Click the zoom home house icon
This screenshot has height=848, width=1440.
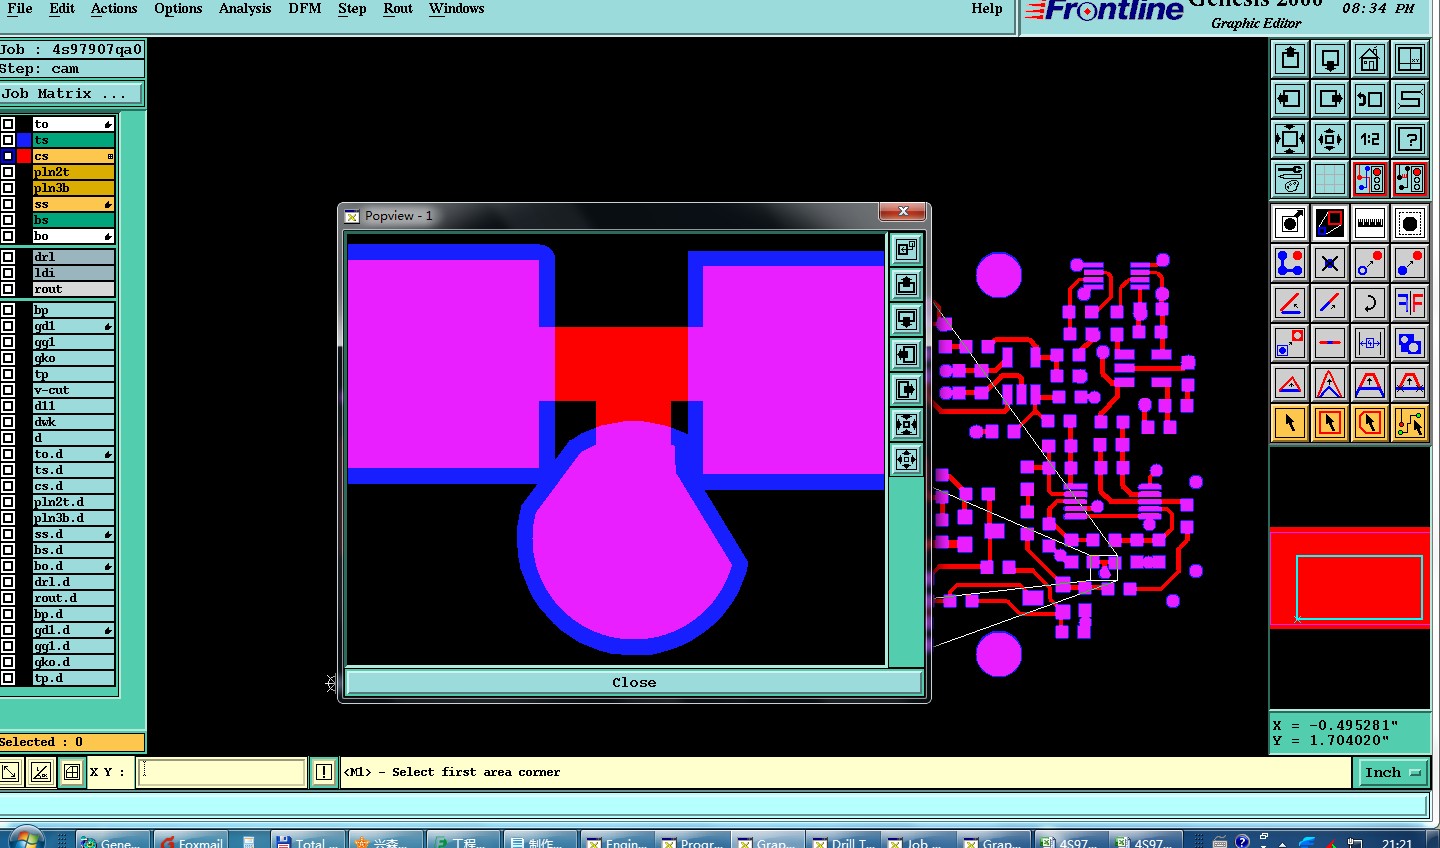tap(1370, 59)
